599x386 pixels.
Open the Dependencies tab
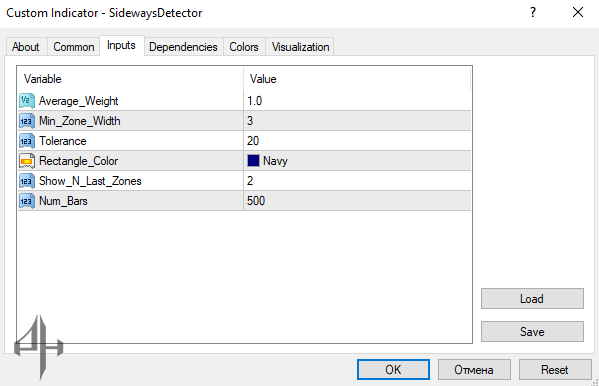[x=183, y=47]
